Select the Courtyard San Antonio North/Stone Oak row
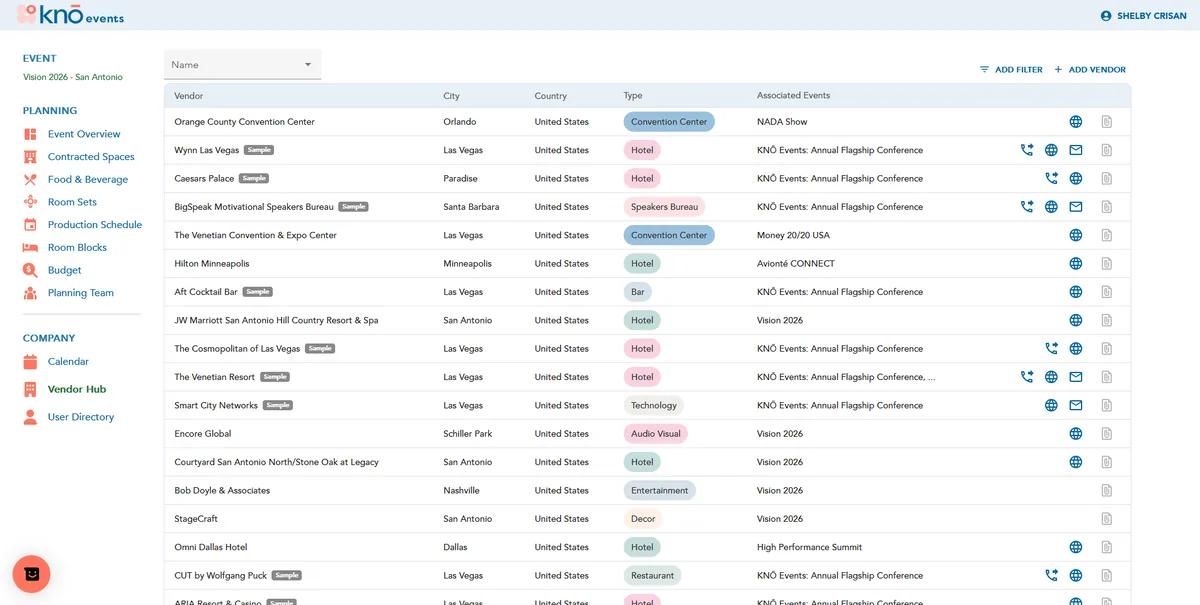Screen dimensions: 1200x605 point(647,462)
